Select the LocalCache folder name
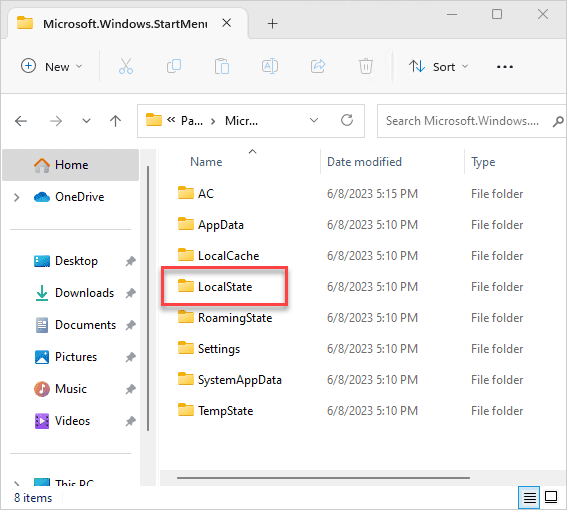The image size is (567, 510). [229, 256]
